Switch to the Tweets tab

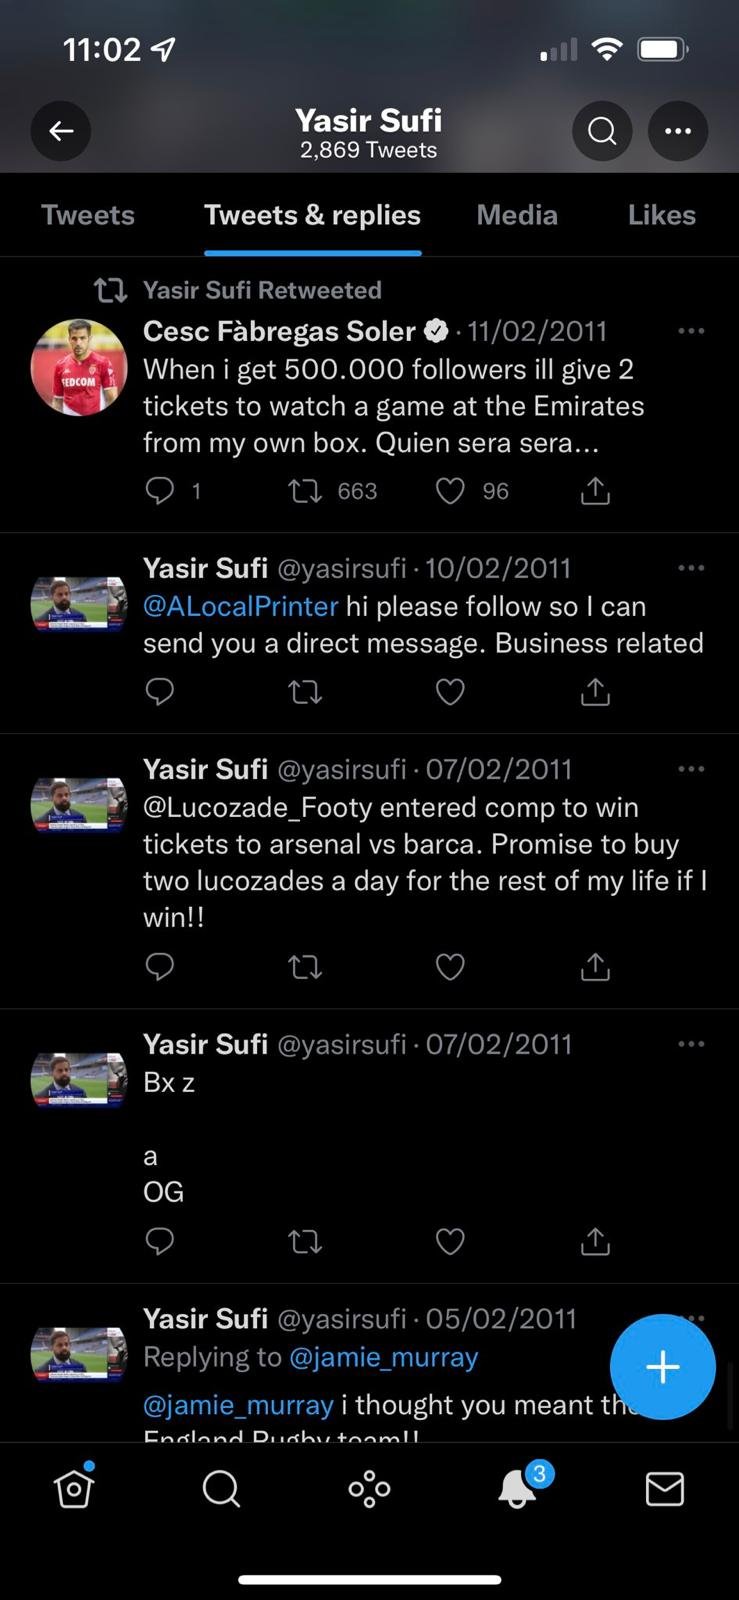[x=88, y=215]
